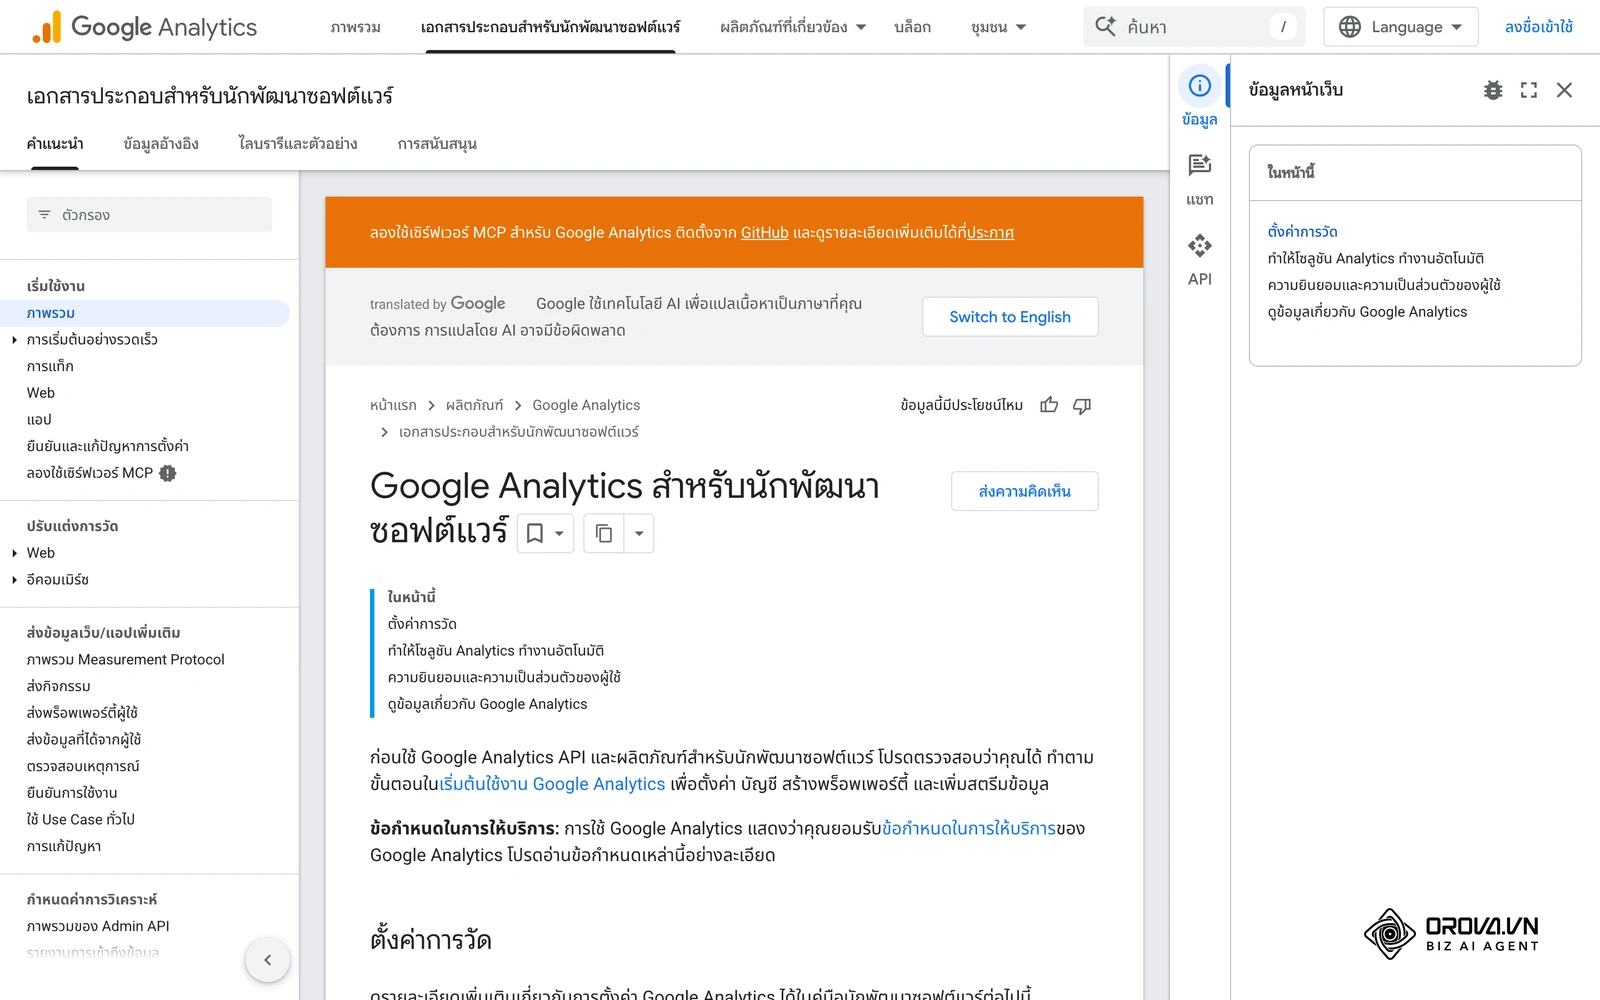This screenshot has height=1000, width=1600.
Task: Click the ส่งความคิดเห็น feedback button
Action: 1024,491
